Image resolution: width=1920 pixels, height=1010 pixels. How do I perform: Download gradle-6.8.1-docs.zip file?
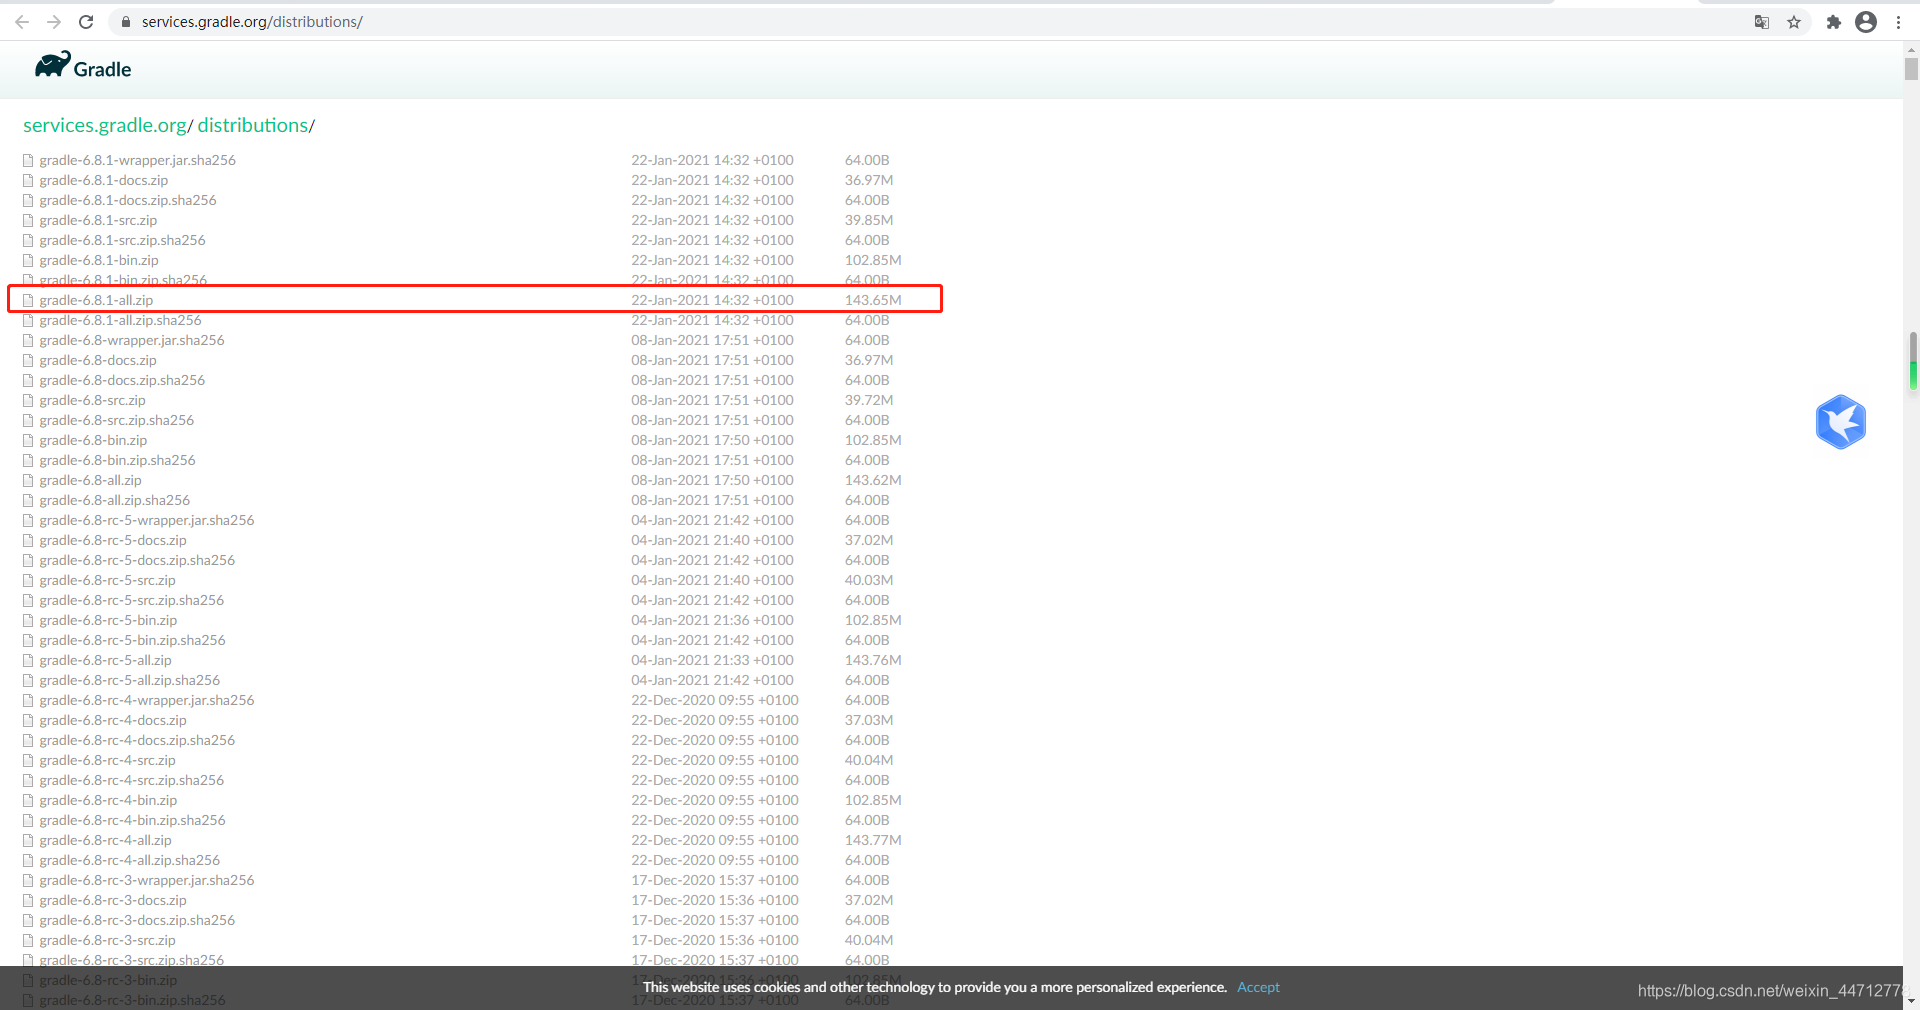(104, 180)
